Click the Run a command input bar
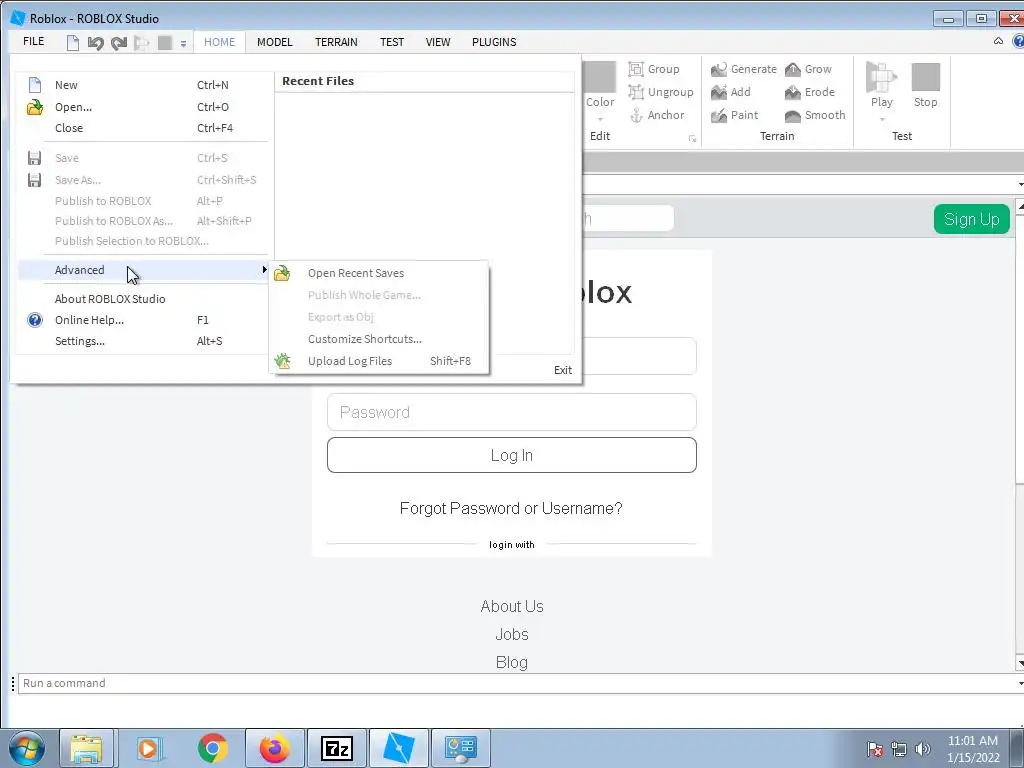Viewport: 1024px width, 768px height. [x=516, y=683]
